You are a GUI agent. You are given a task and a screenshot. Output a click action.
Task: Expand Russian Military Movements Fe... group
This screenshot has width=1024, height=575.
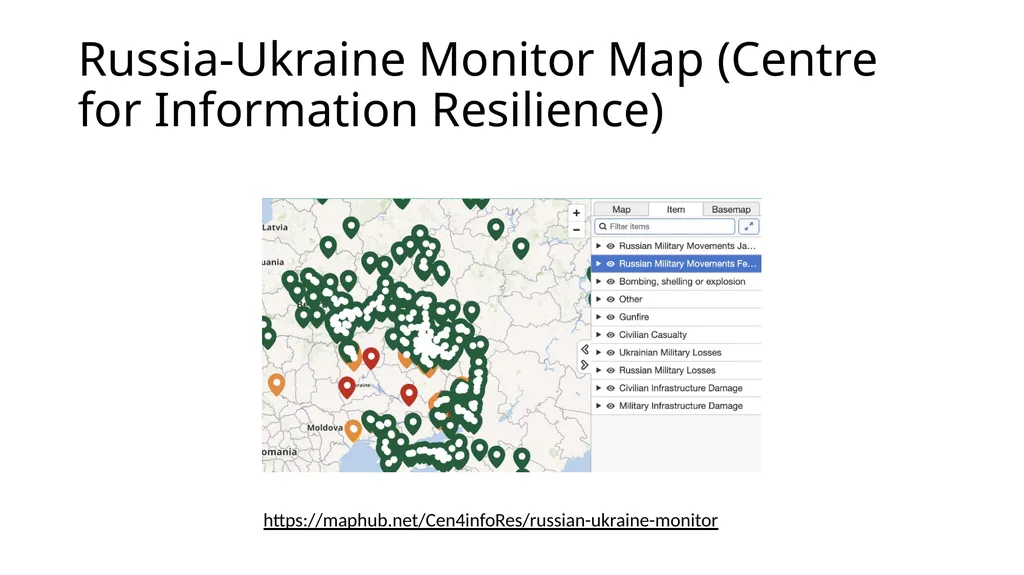click(x=598, y=264)
